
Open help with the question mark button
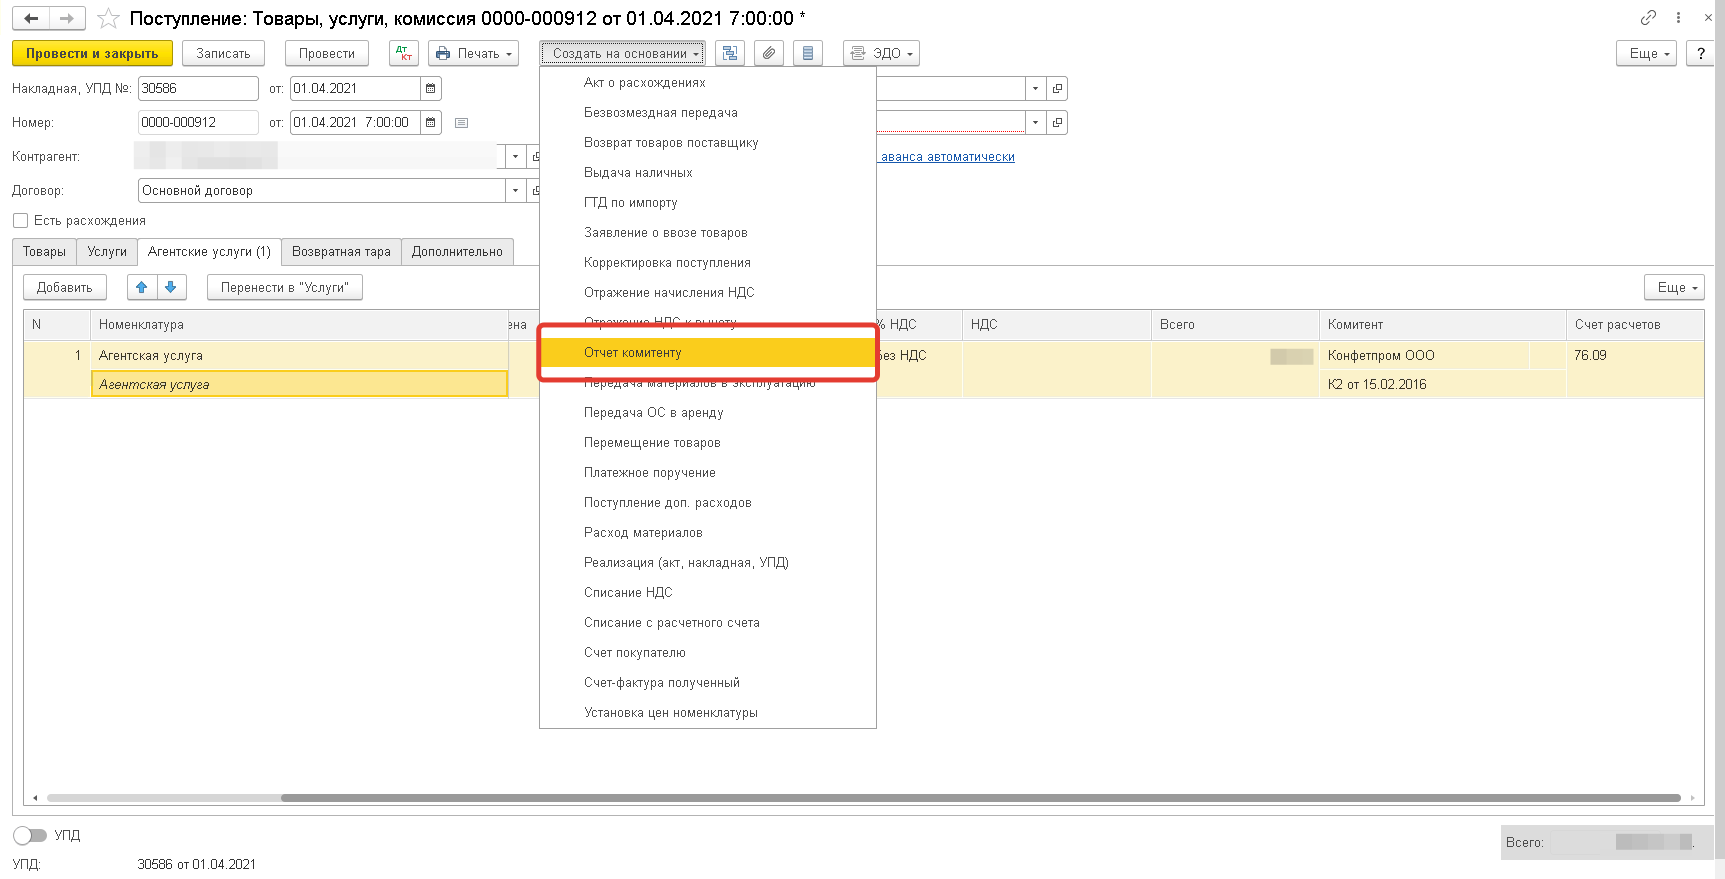coord(1700,53)
